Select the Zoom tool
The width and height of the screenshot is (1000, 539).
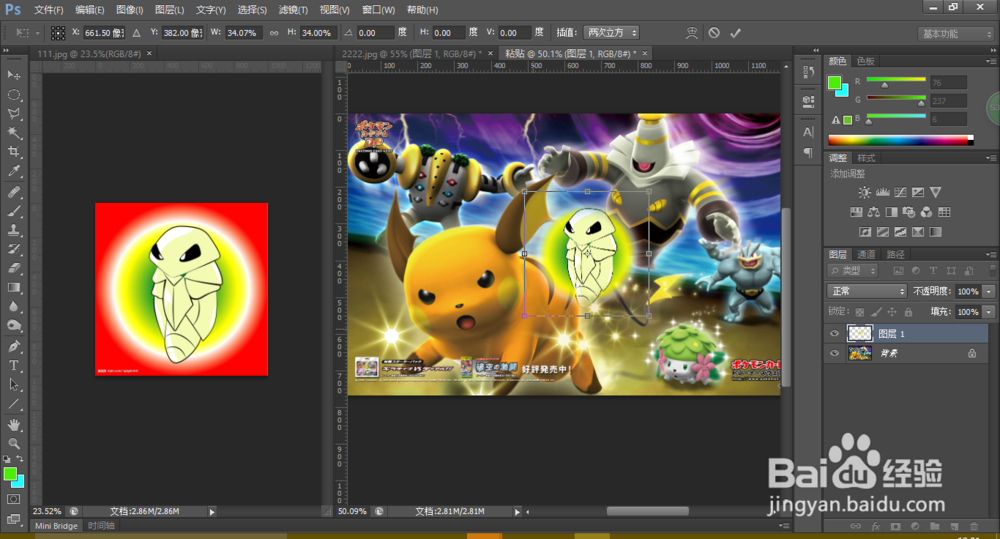point(13,443)
